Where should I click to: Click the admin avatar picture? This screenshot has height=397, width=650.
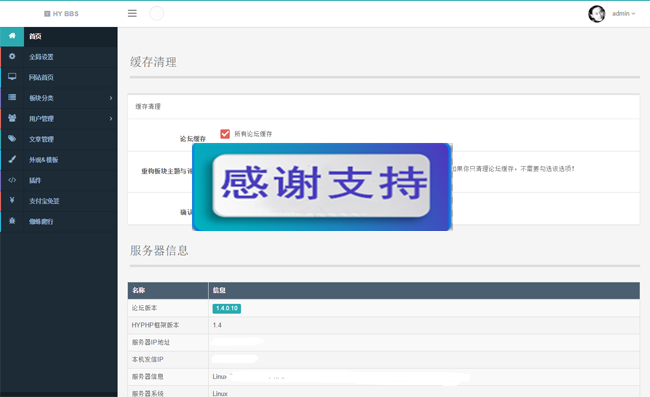point(597,14)
